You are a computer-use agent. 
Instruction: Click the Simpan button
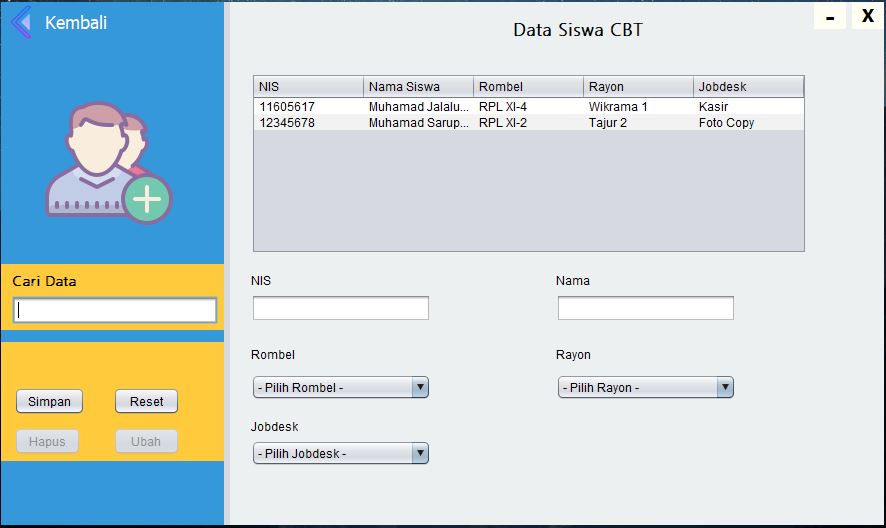point(50,401)
